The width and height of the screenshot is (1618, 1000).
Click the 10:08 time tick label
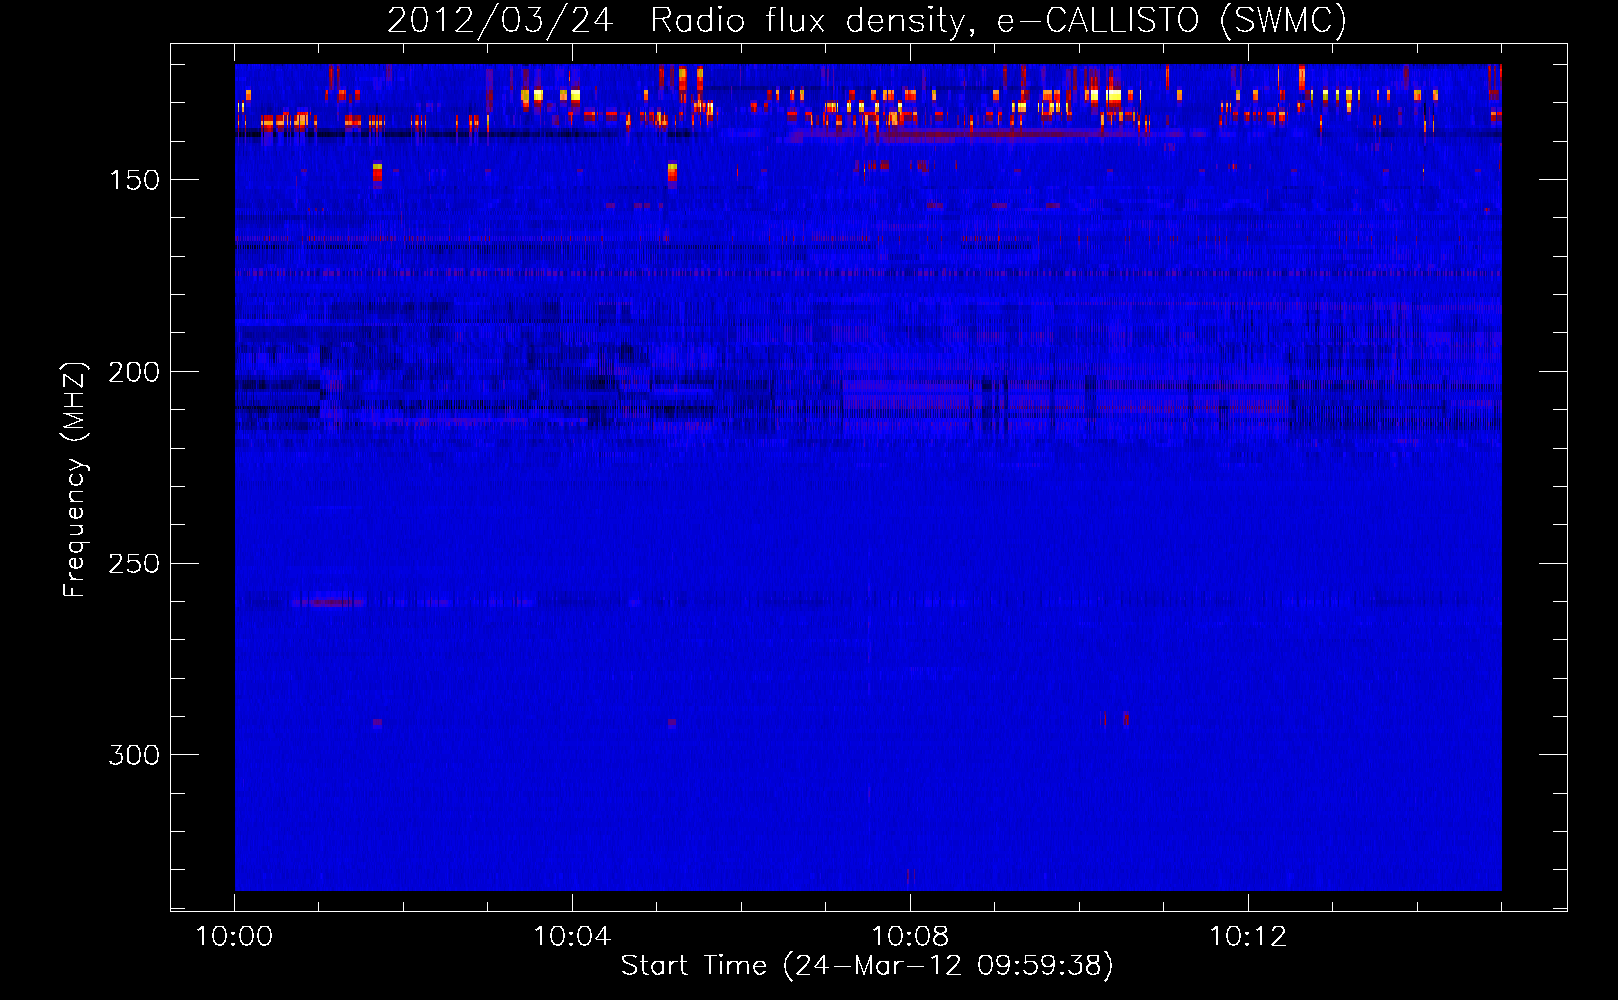pos(910,937)
